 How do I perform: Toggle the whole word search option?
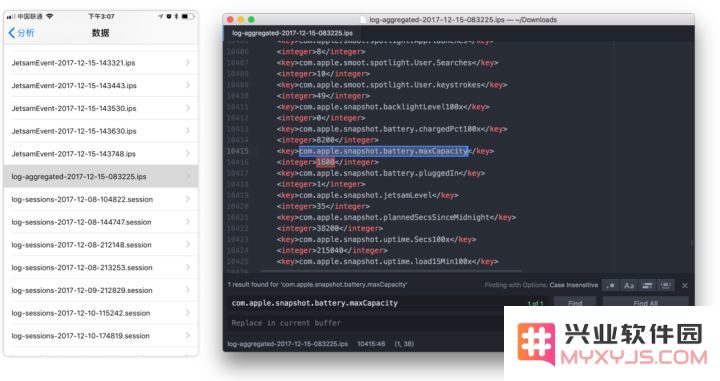(x=665, y=286)
